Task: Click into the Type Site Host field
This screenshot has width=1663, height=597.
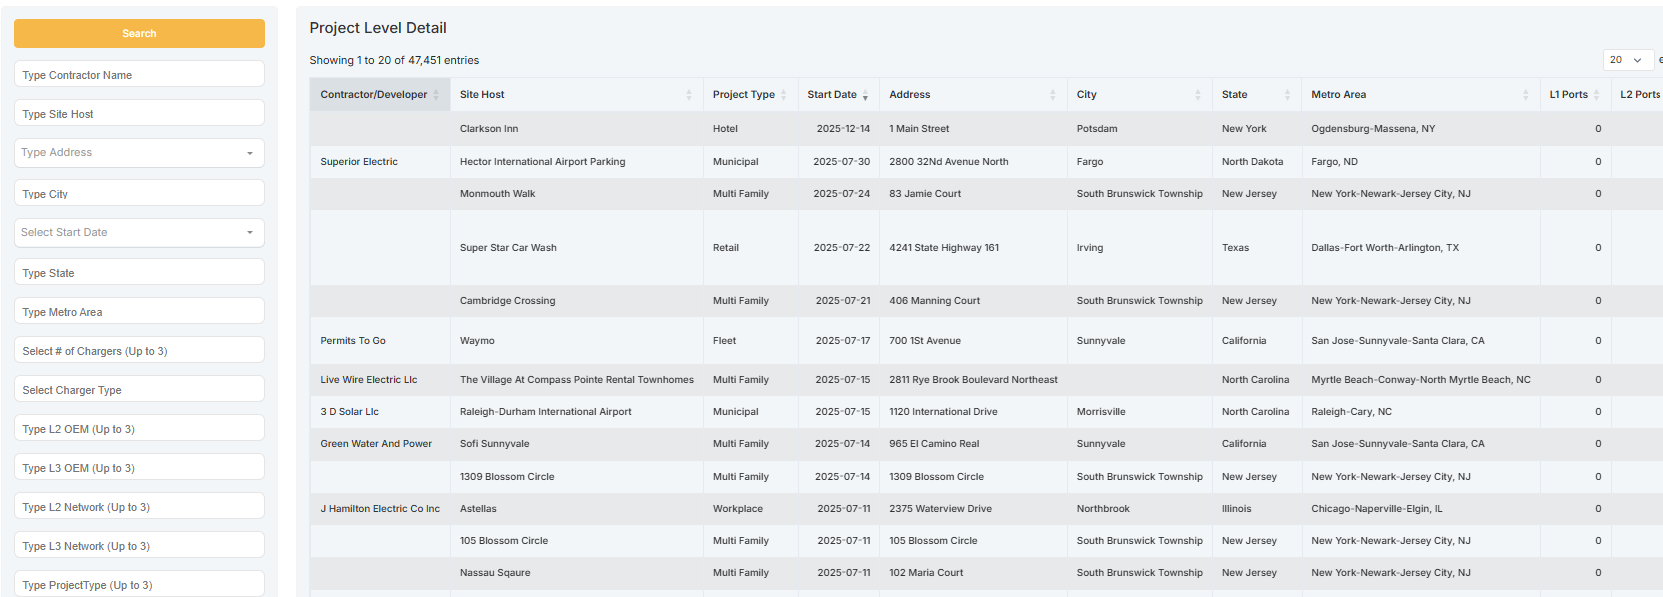Action: 139,114
